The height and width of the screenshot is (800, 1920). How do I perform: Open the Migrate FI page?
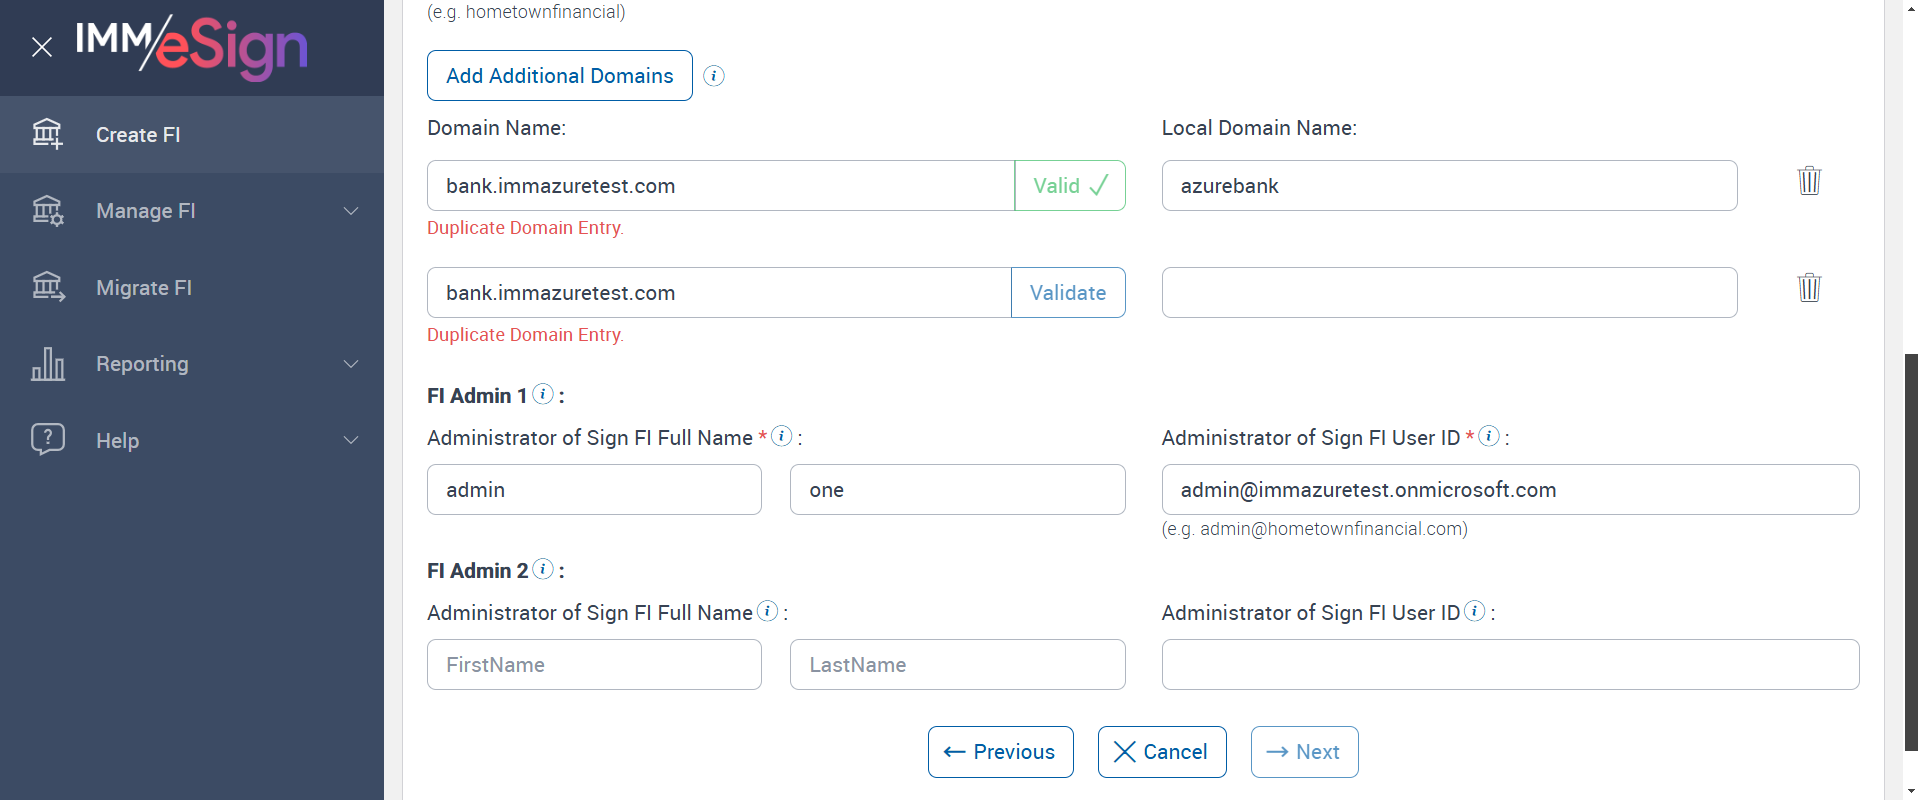pos(144,288)
